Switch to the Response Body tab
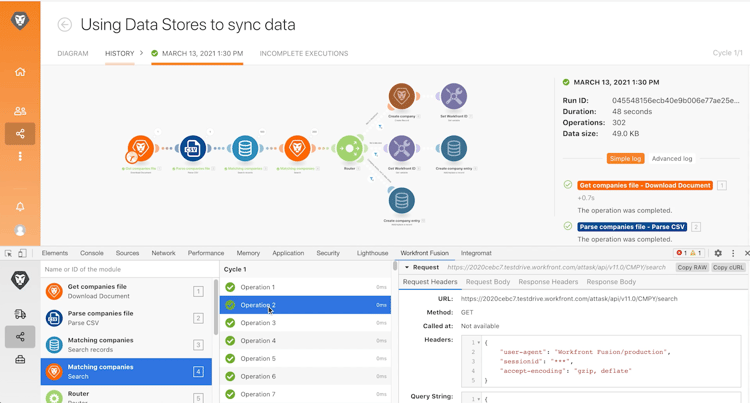 click(x=611, y=282)
